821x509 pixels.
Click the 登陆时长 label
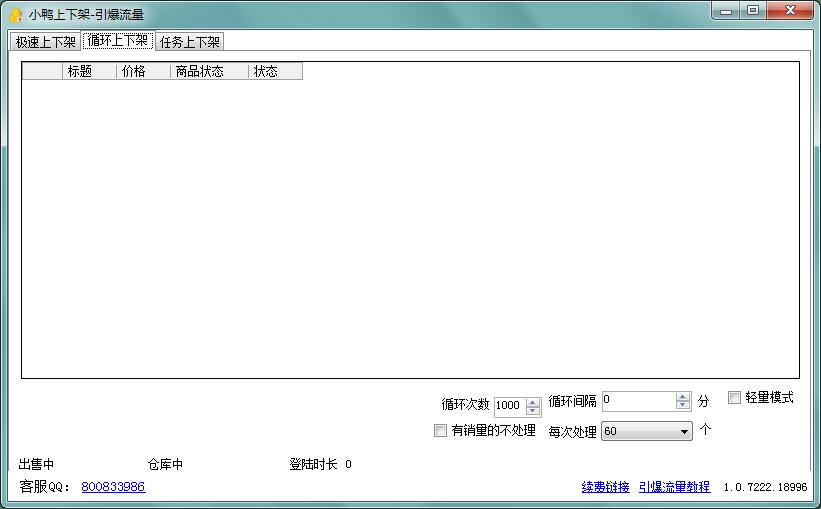[x=313, y=464]
